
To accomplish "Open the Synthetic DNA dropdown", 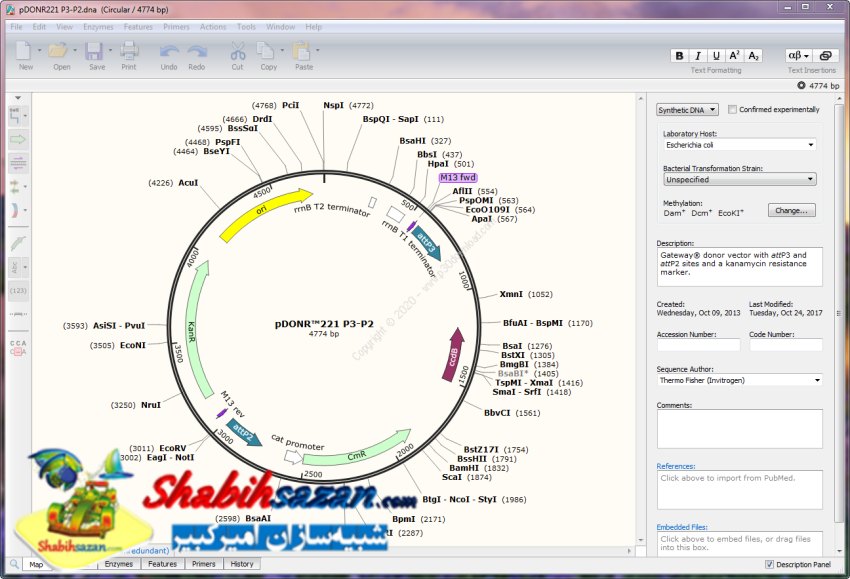I will click(687, 110).
